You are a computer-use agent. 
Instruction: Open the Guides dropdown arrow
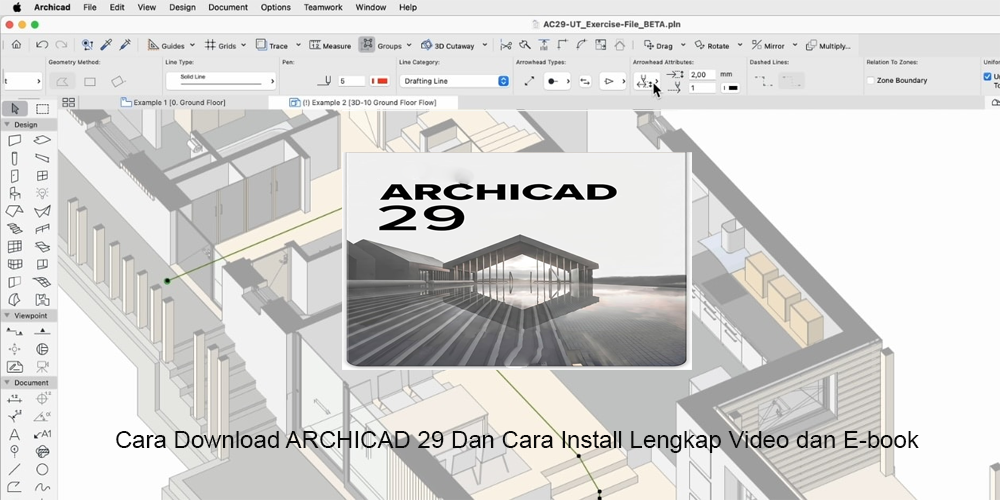pos(191,45)
